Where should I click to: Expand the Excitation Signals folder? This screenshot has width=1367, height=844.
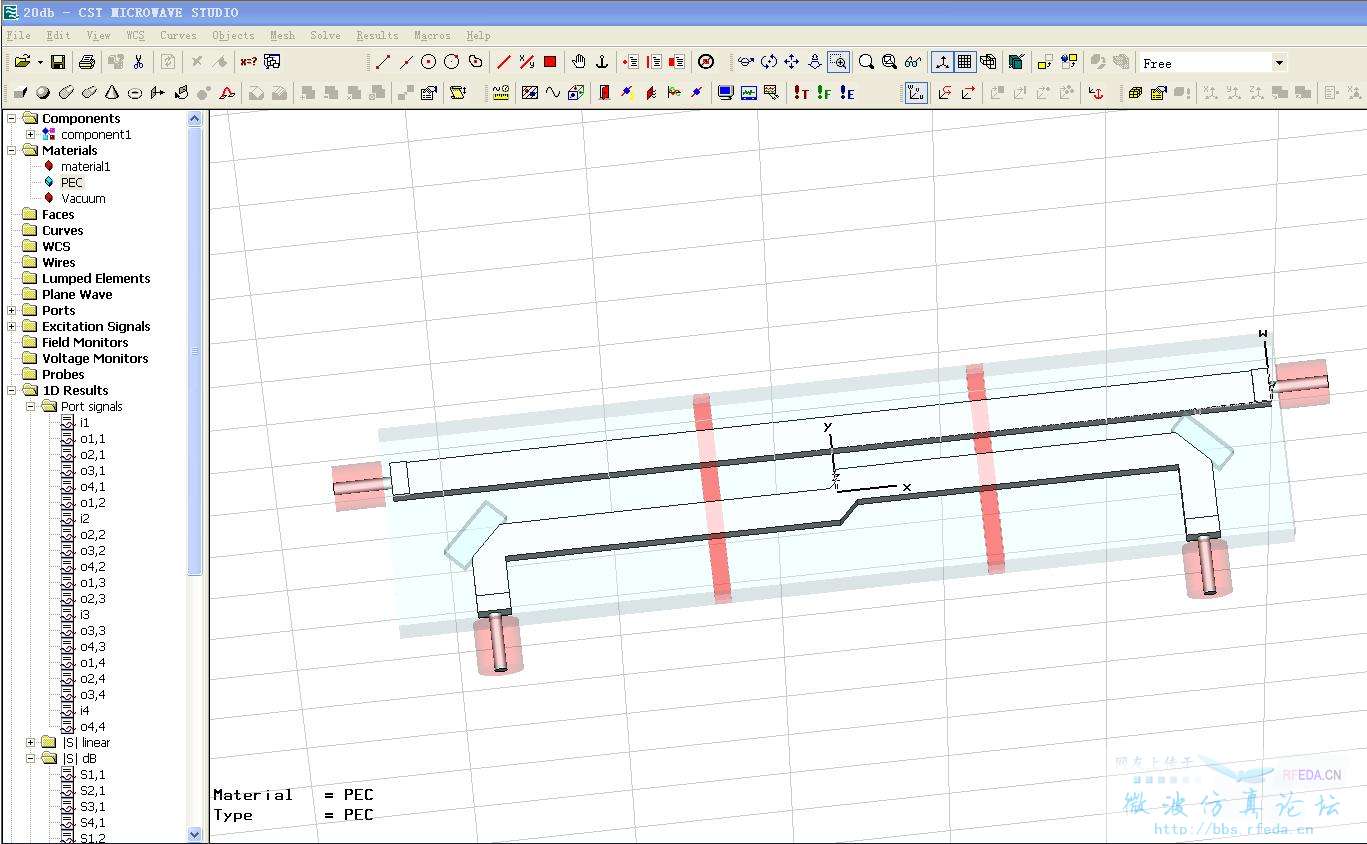click(x=12, y=326)
